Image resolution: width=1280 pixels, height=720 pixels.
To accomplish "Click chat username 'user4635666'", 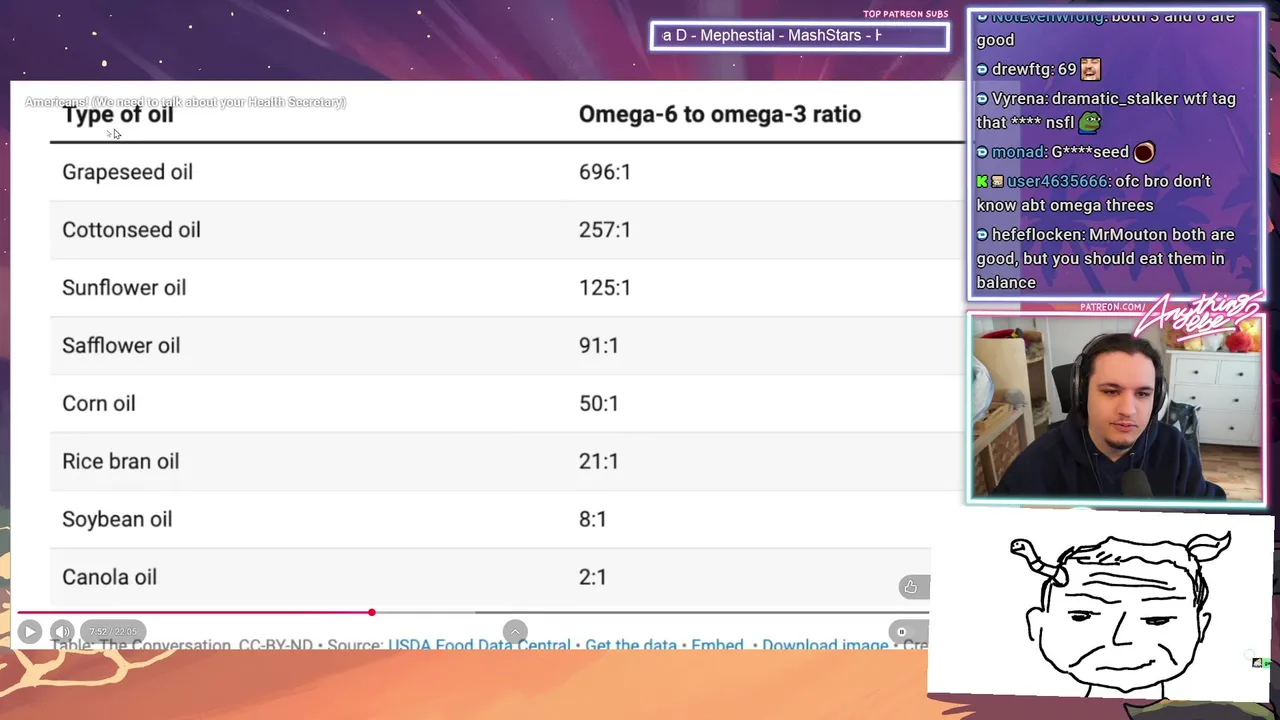I will coord(1057,182).
